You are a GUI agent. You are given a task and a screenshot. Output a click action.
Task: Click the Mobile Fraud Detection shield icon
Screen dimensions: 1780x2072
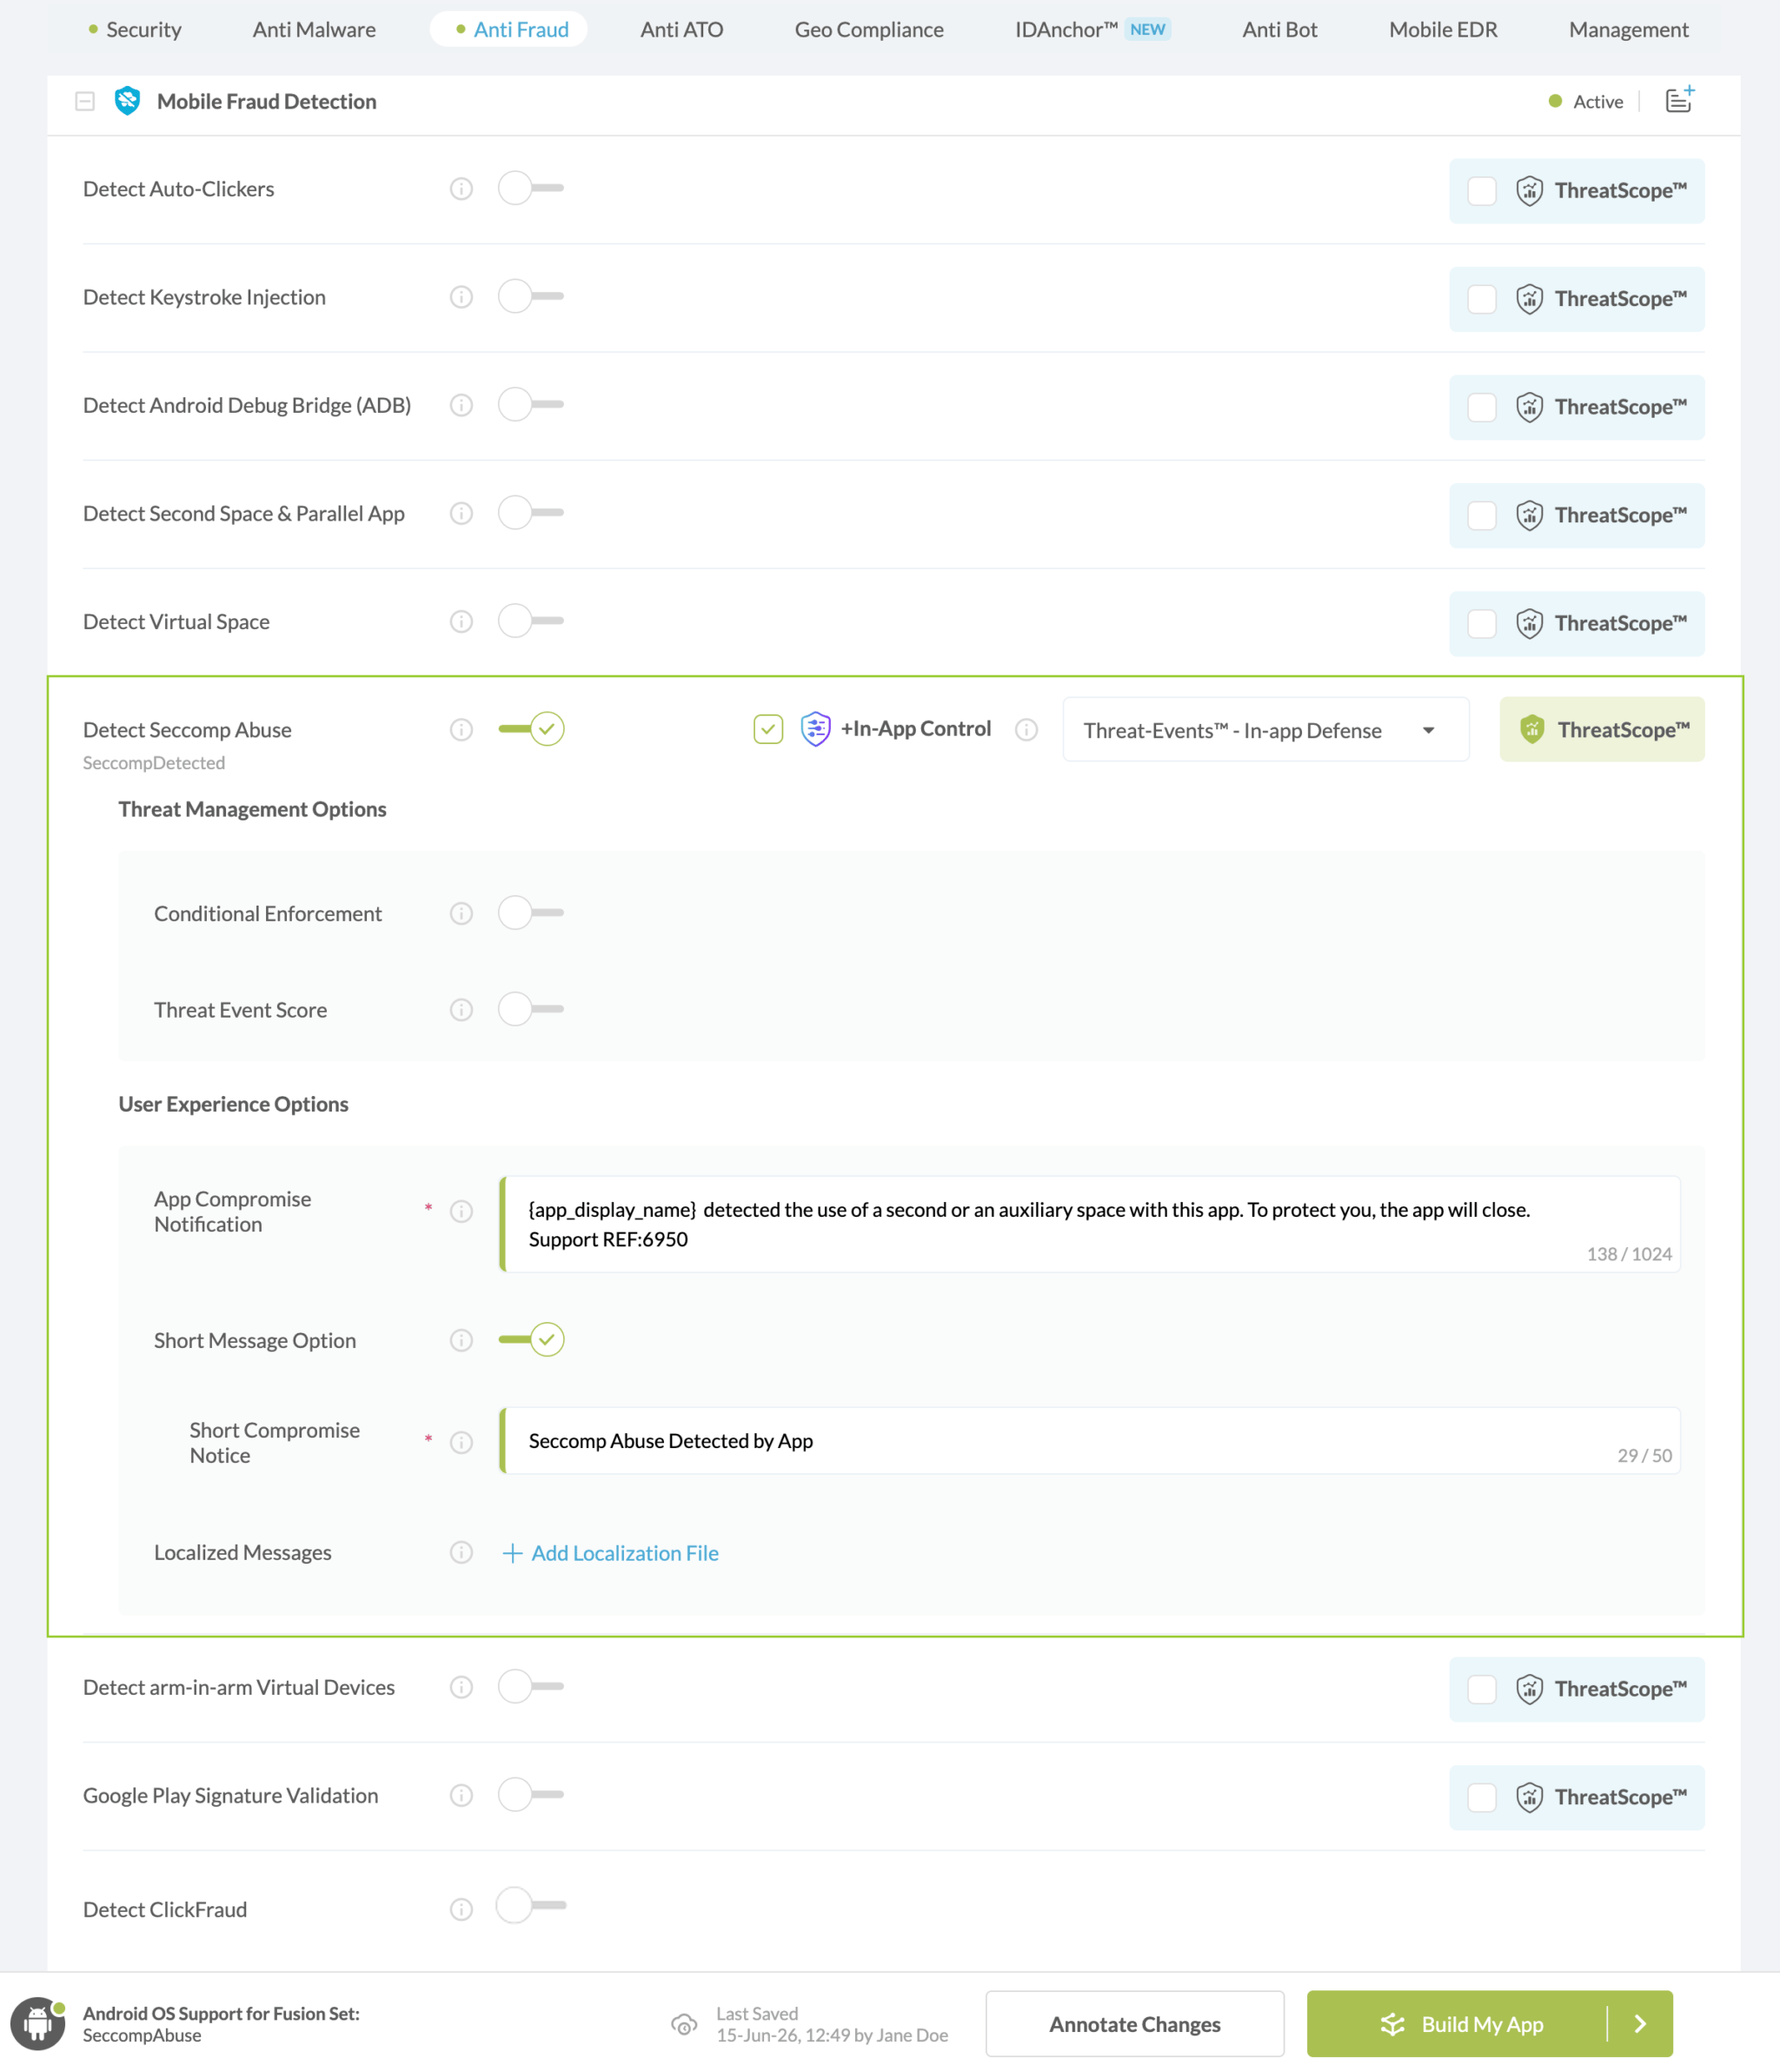coord(127,101)
